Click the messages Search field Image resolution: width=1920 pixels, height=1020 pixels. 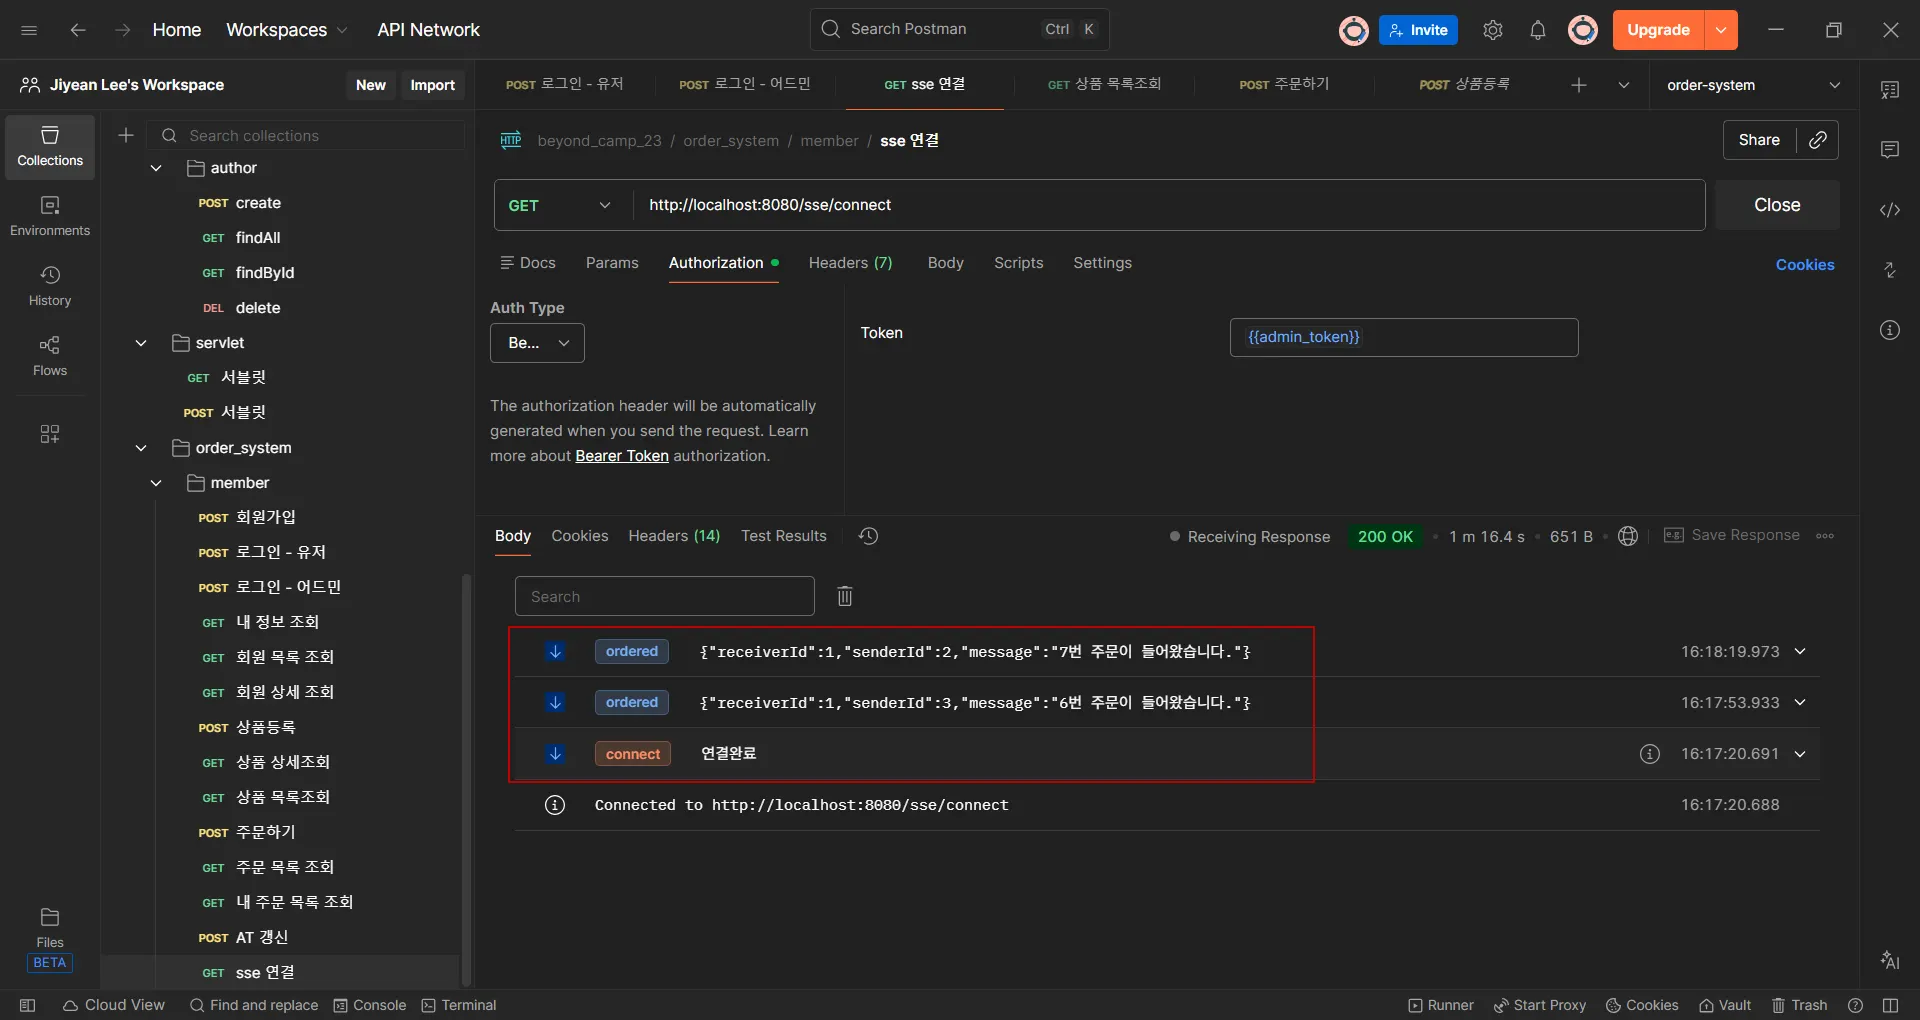click(665, 596)
